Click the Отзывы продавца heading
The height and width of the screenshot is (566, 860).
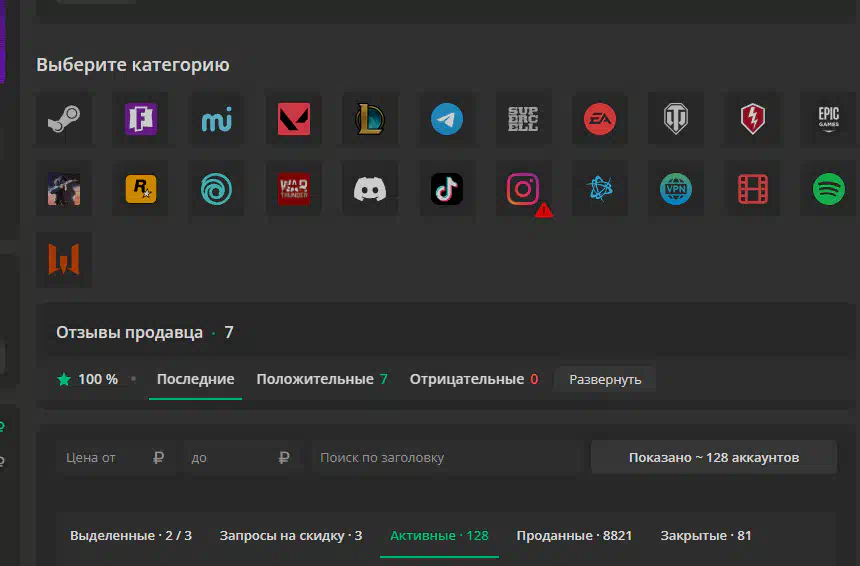(129, 333)
